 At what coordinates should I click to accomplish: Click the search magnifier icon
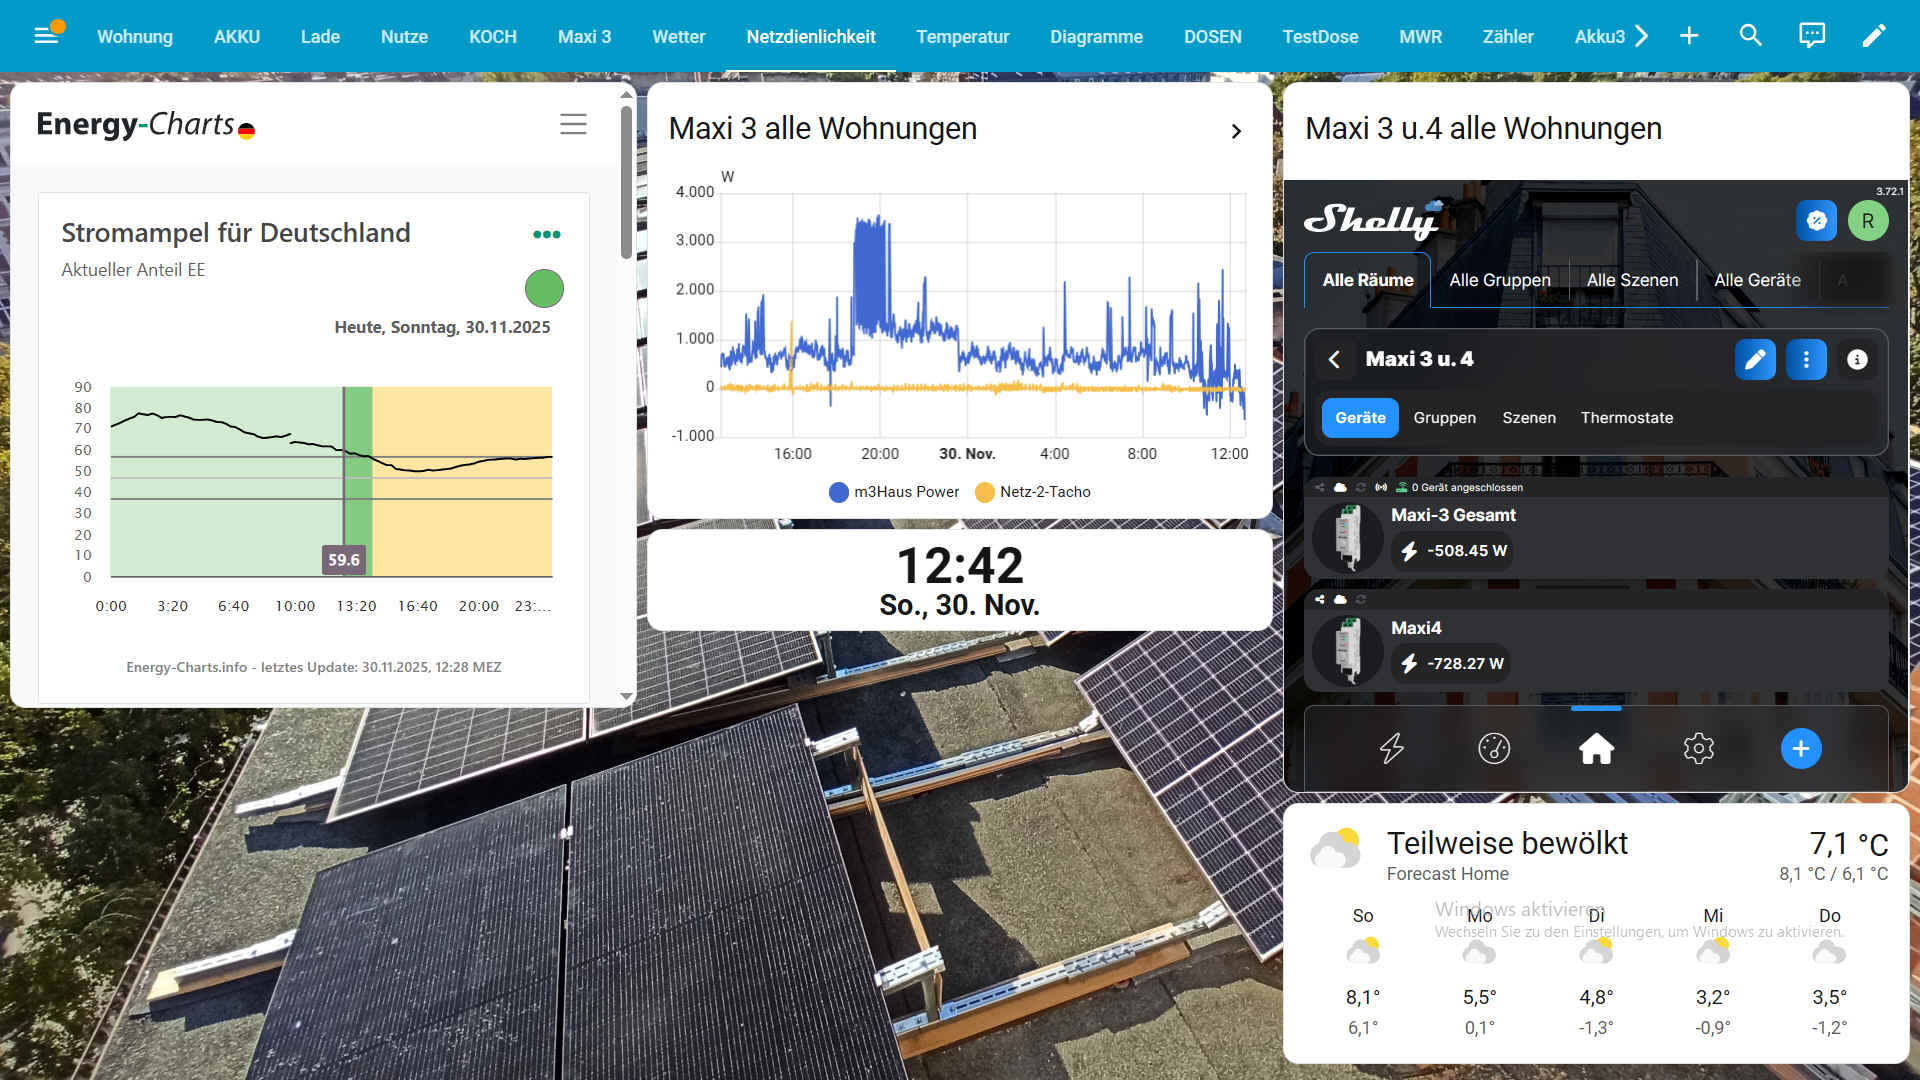coord(1750,36)
